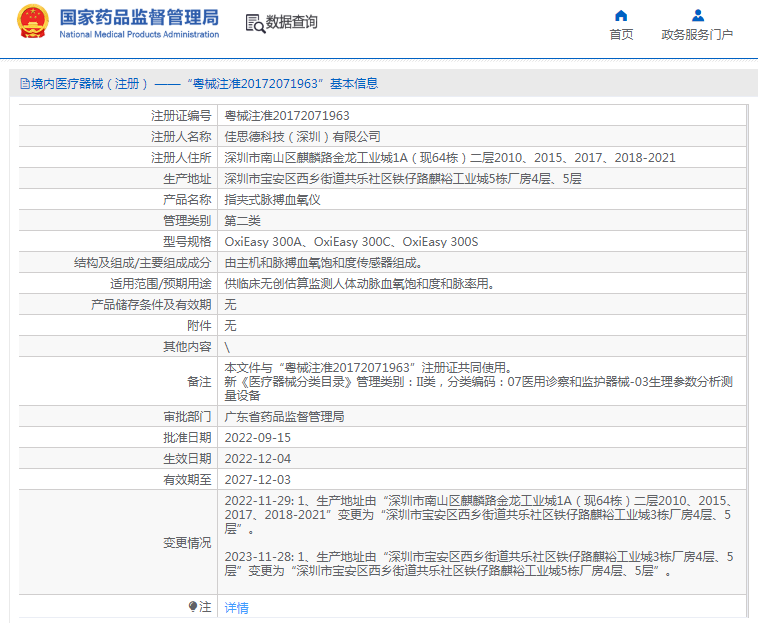Viewport: 758px width, 623px height.
Task: Select the expiry date 2027-12-03
Action: [x=257, y=480]
